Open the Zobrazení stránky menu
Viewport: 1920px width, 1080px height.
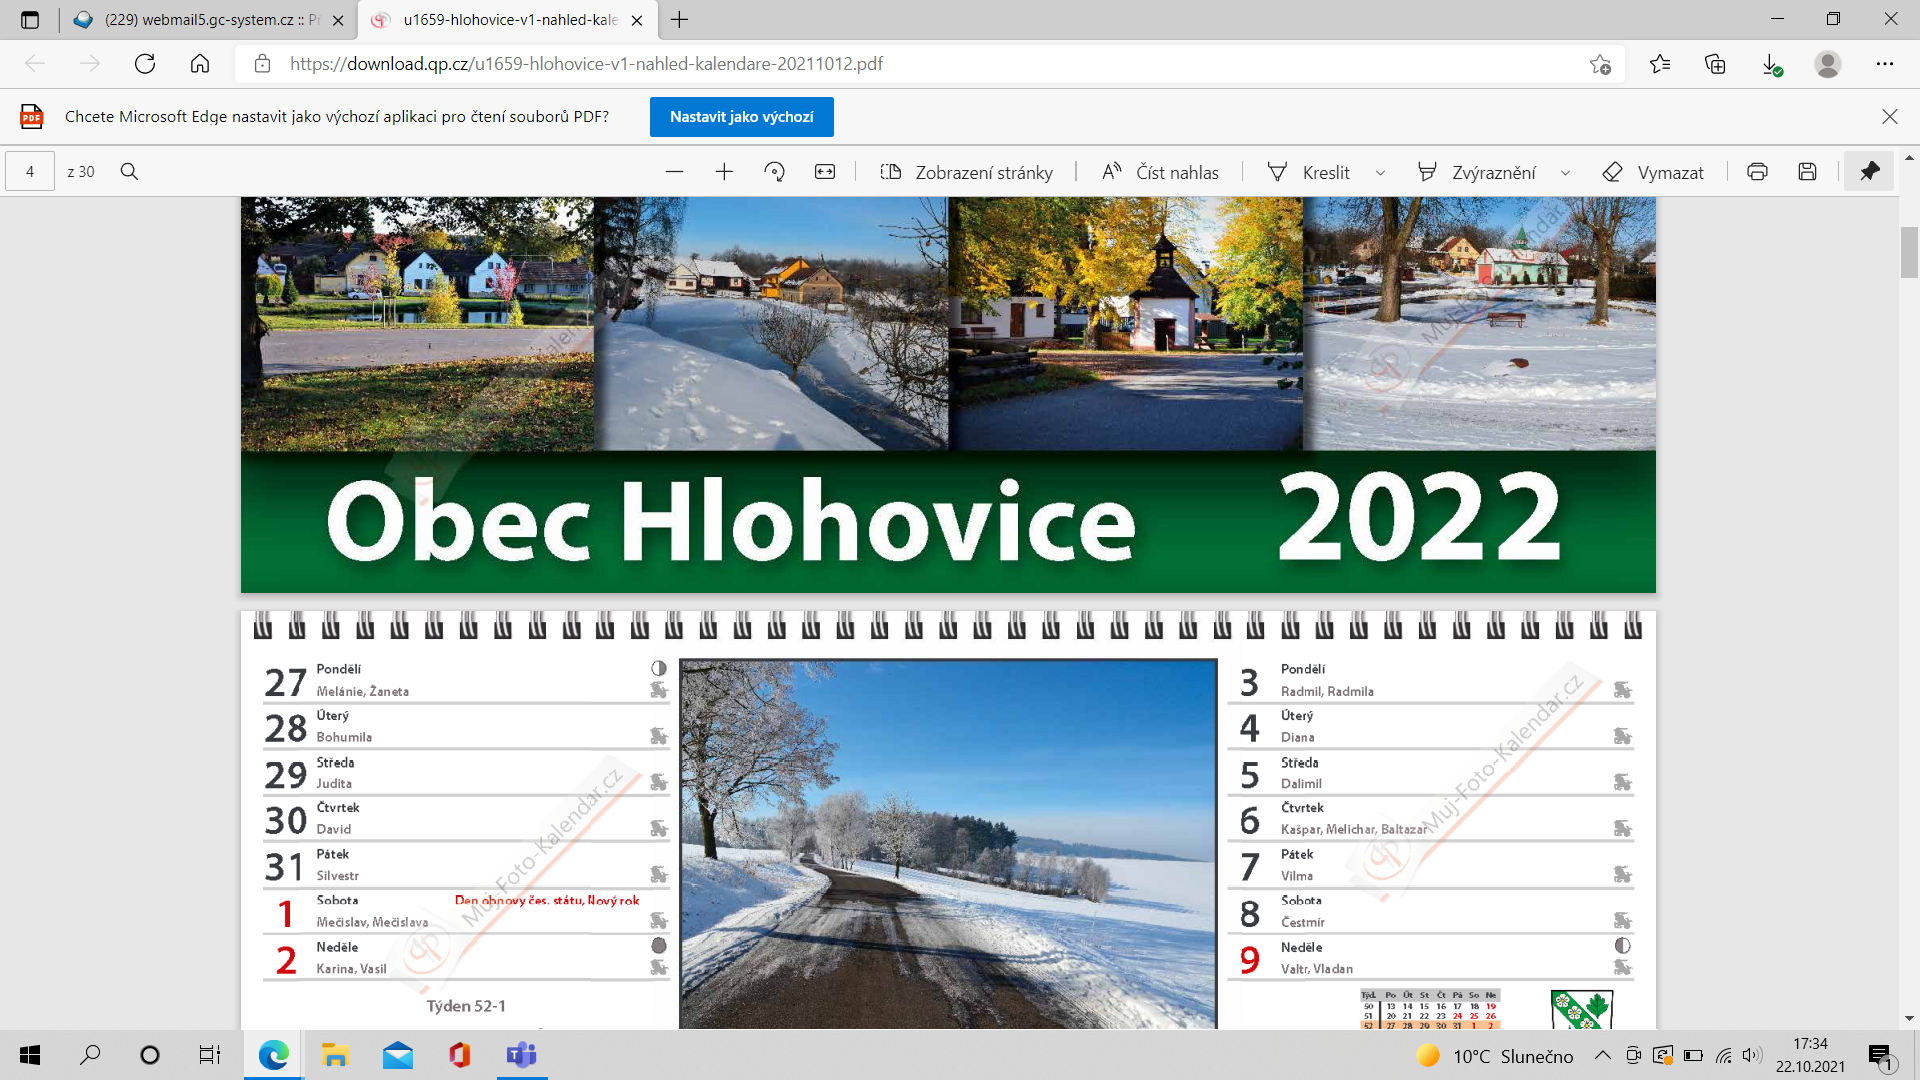coord(966,172)
